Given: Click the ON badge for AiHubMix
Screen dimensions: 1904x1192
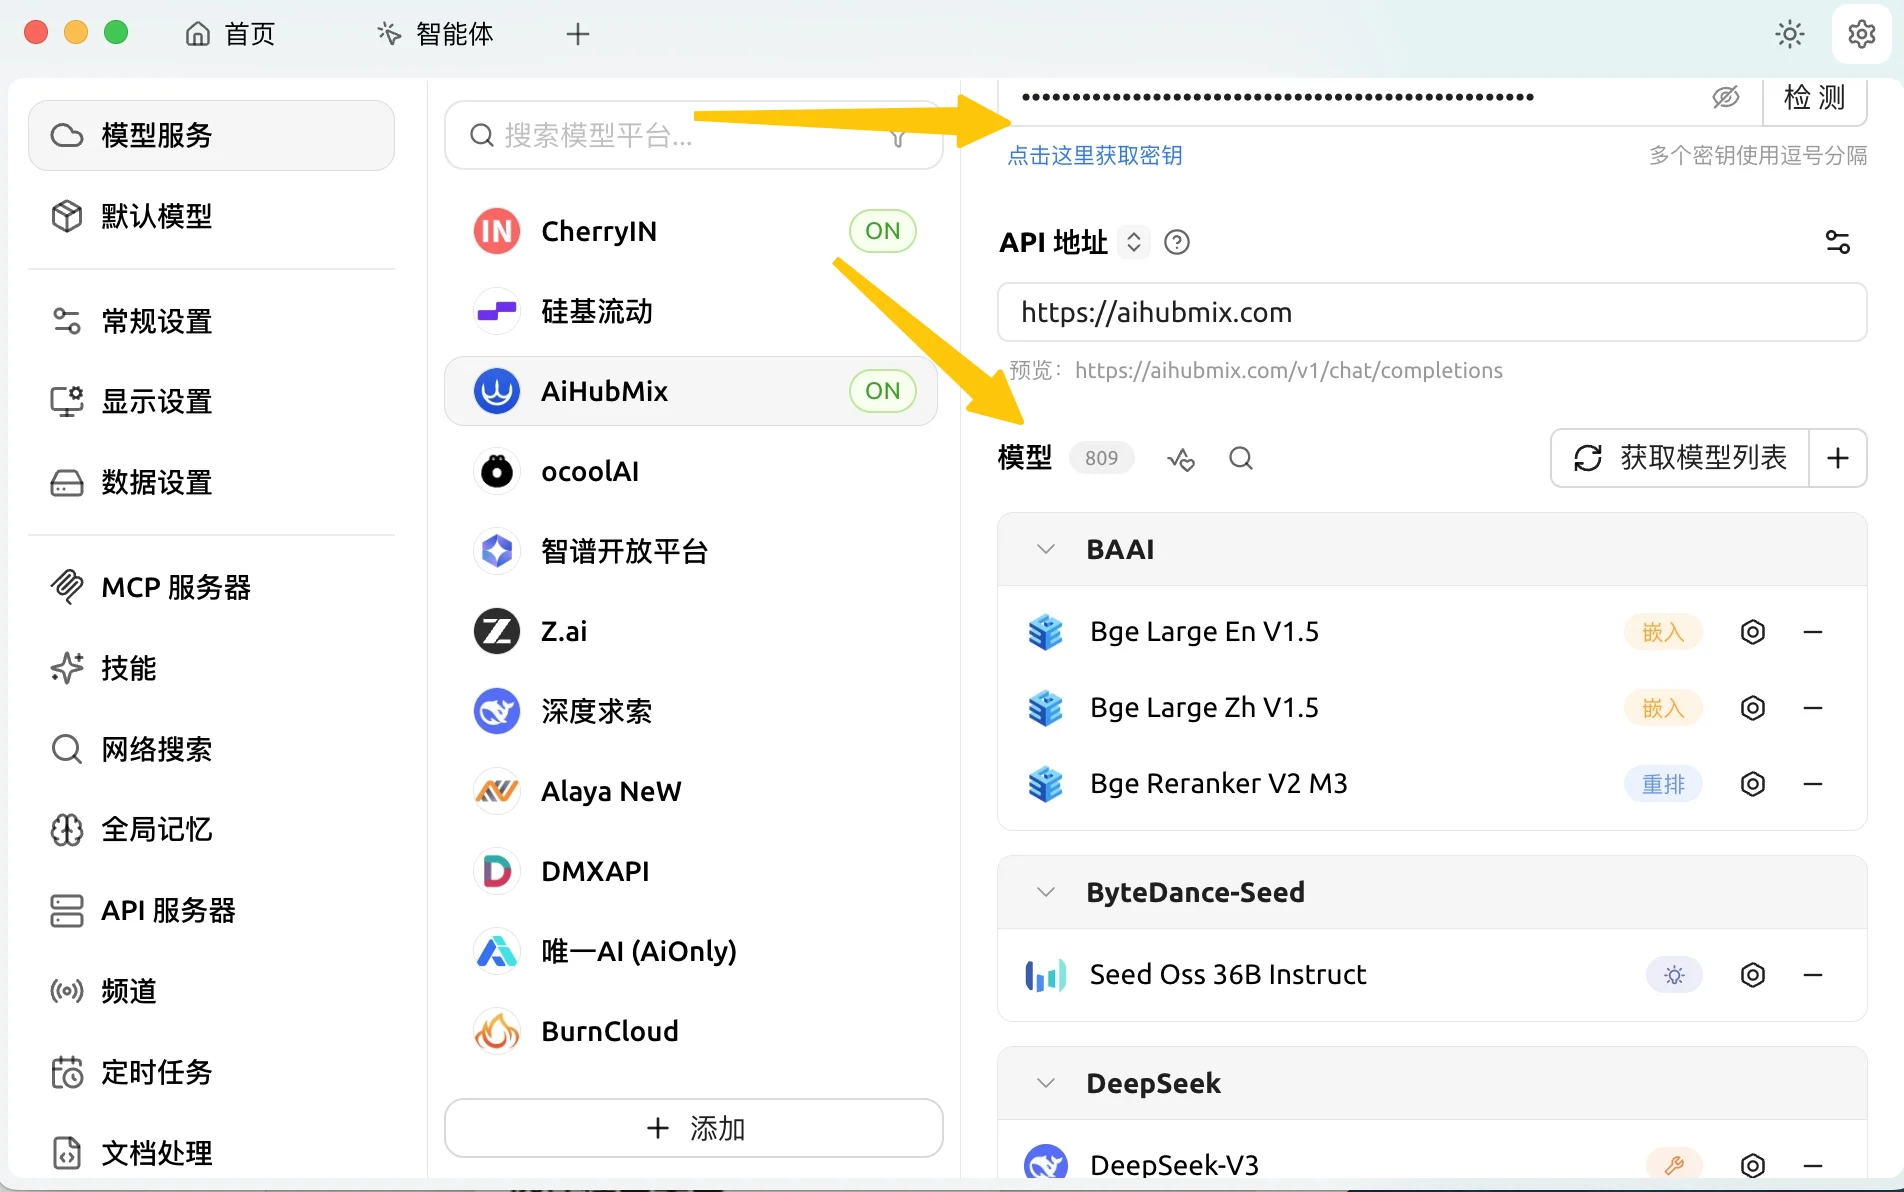Looking at the screenshot, I should tap(883, 391).
